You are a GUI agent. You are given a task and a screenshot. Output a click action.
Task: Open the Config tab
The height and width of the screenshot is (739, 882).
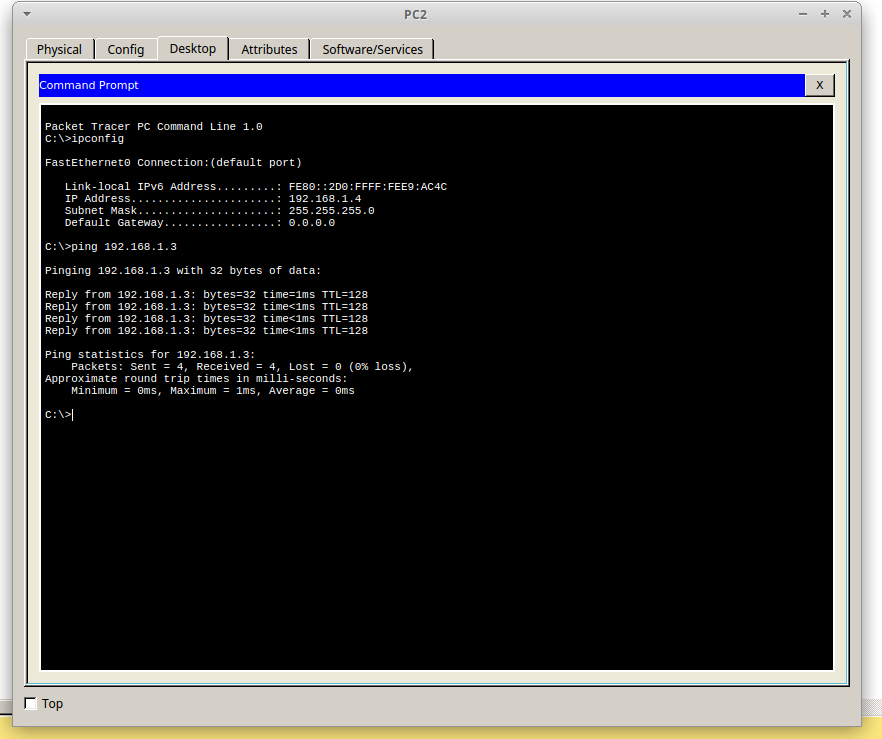125,49
